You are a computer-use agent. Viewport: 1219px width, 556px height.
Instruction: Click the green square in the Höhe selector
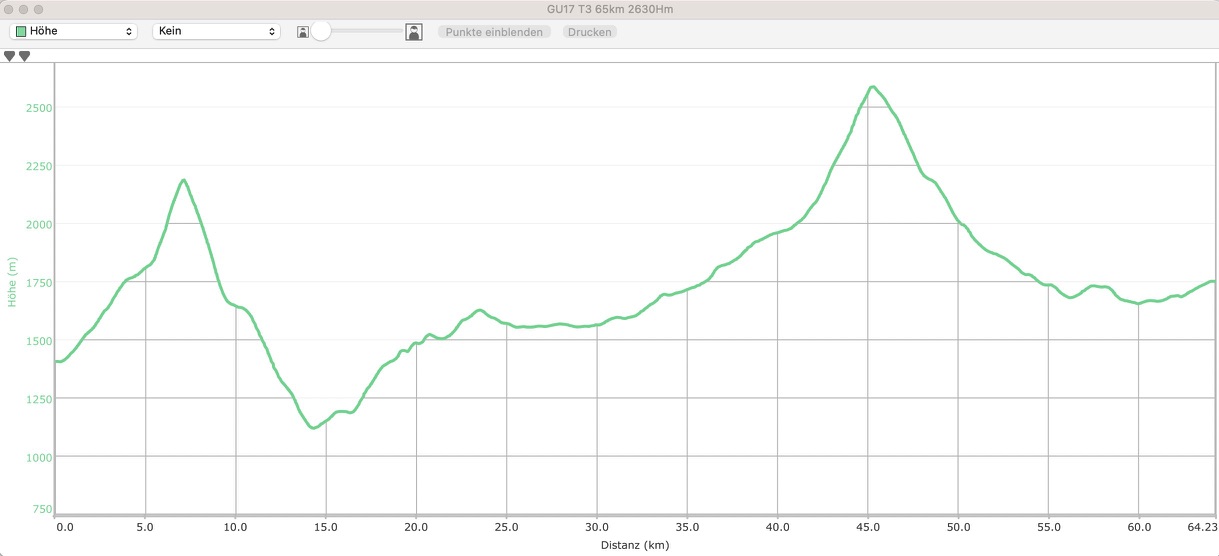[x=20, y=32]
